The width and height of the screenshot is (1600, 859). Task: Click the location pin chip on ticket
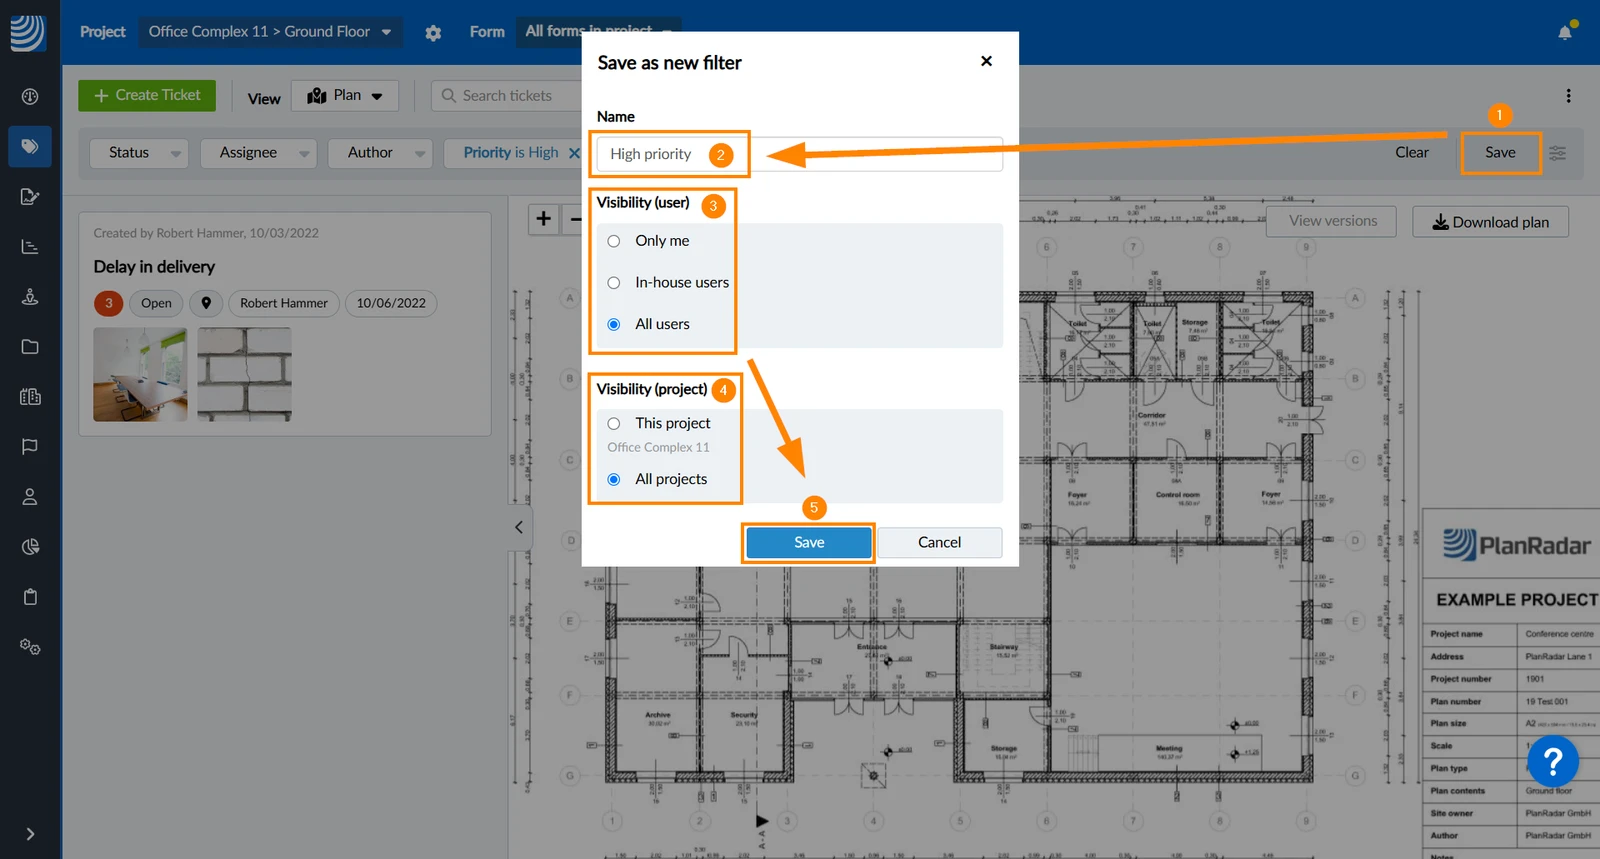point(206,303)
